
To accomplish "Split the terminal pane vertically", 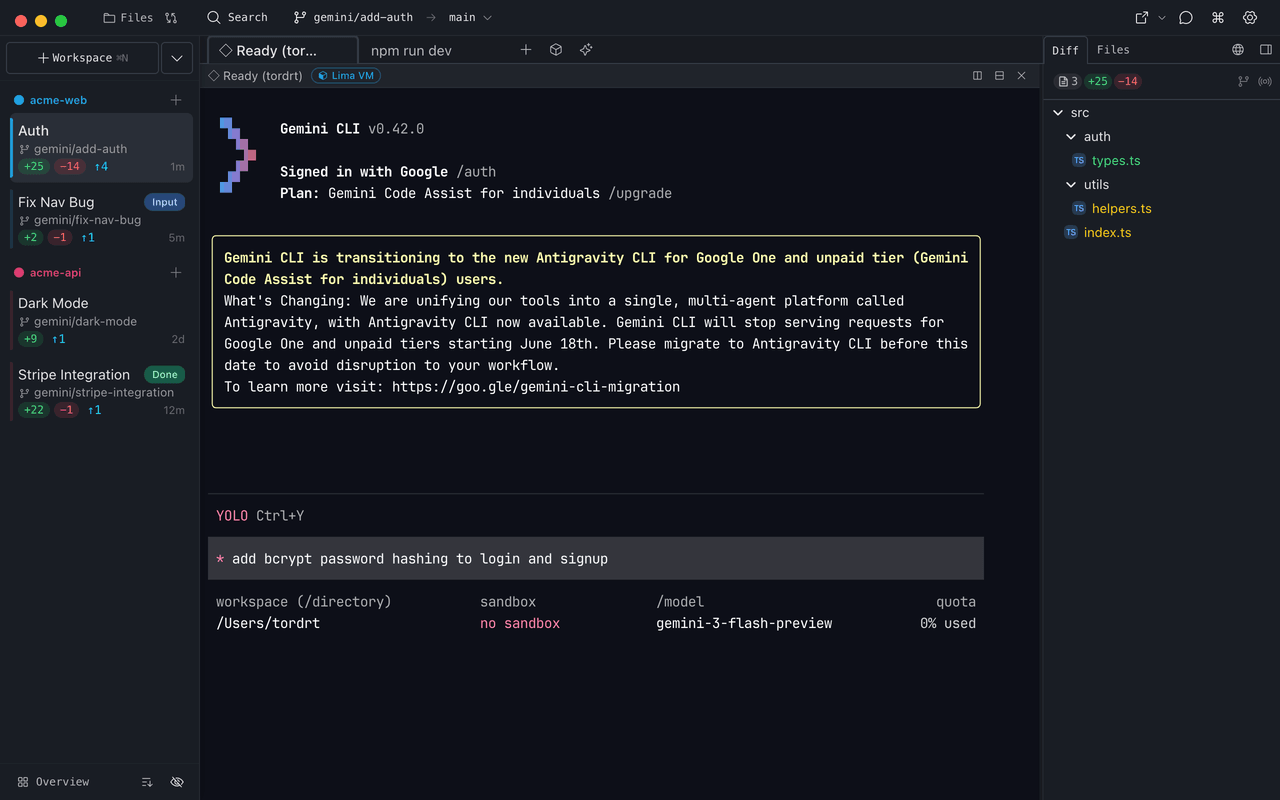I will 977,76.
